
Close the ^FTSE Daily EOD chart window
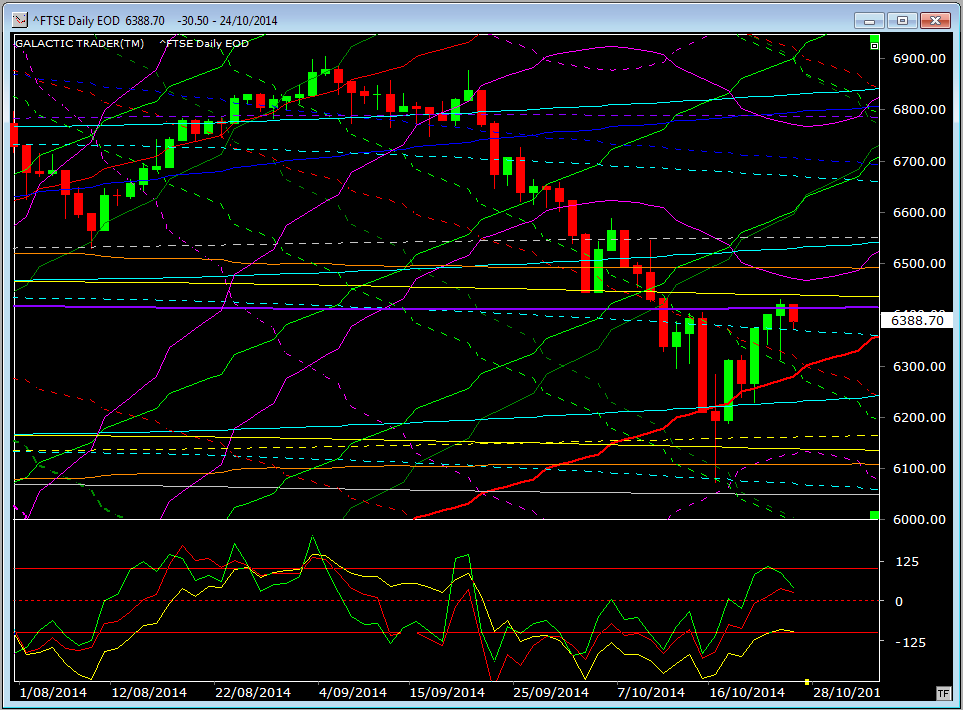(x=935, y=21)
